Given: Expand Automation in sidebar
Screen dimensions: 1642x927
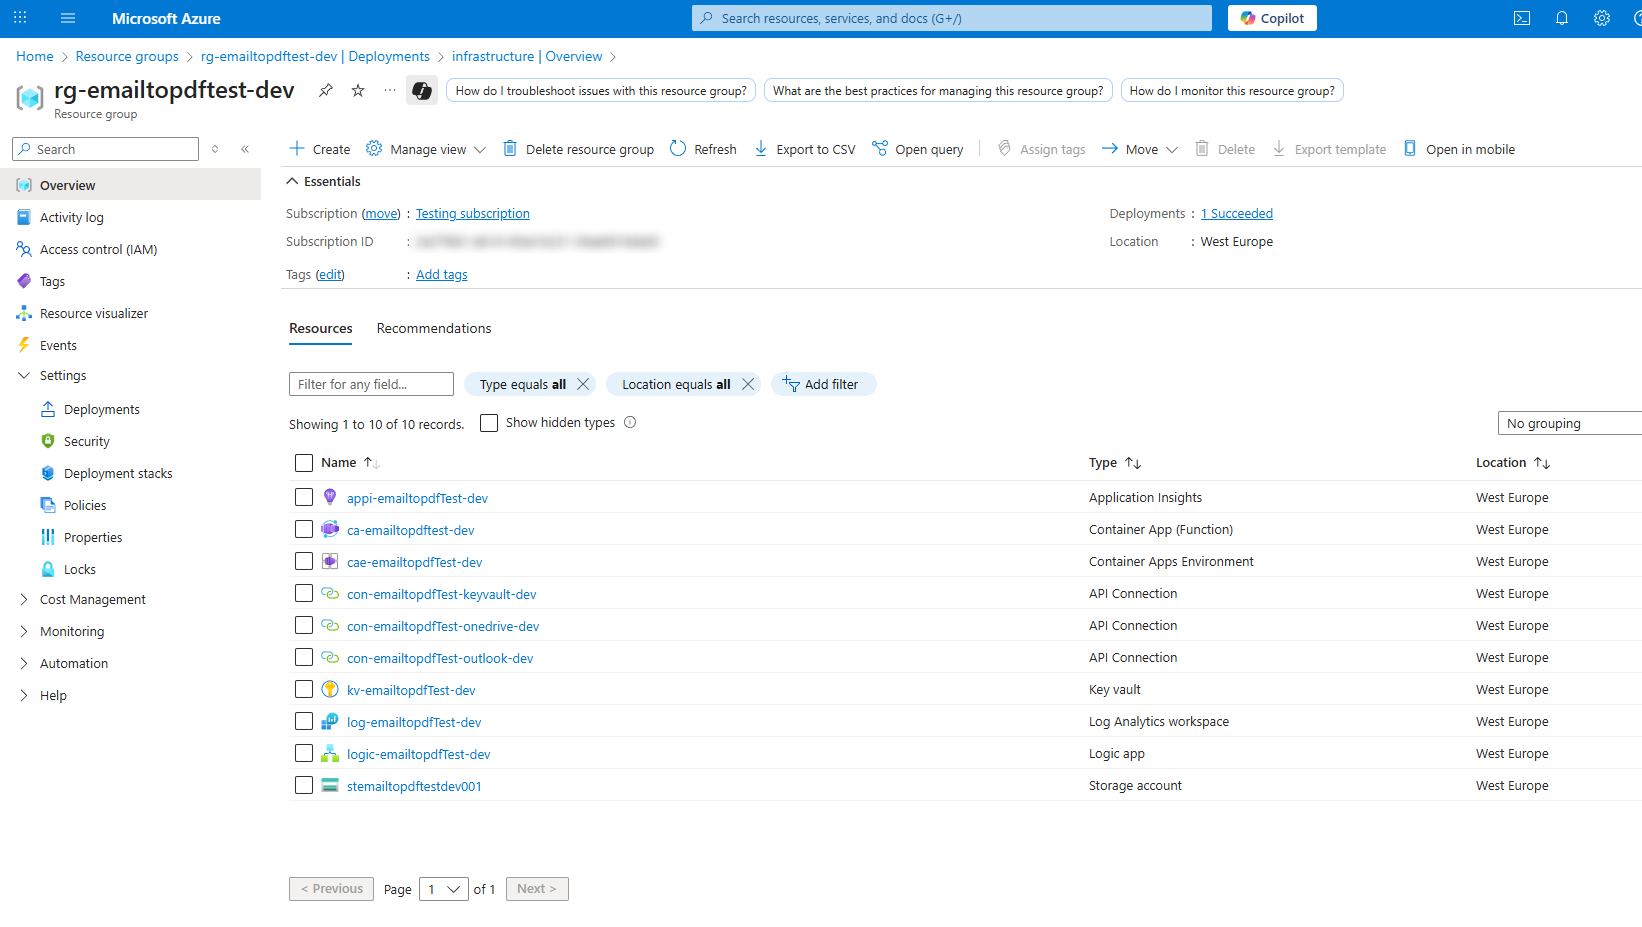Looking at the screenshot, I should (x=24, y=663).
